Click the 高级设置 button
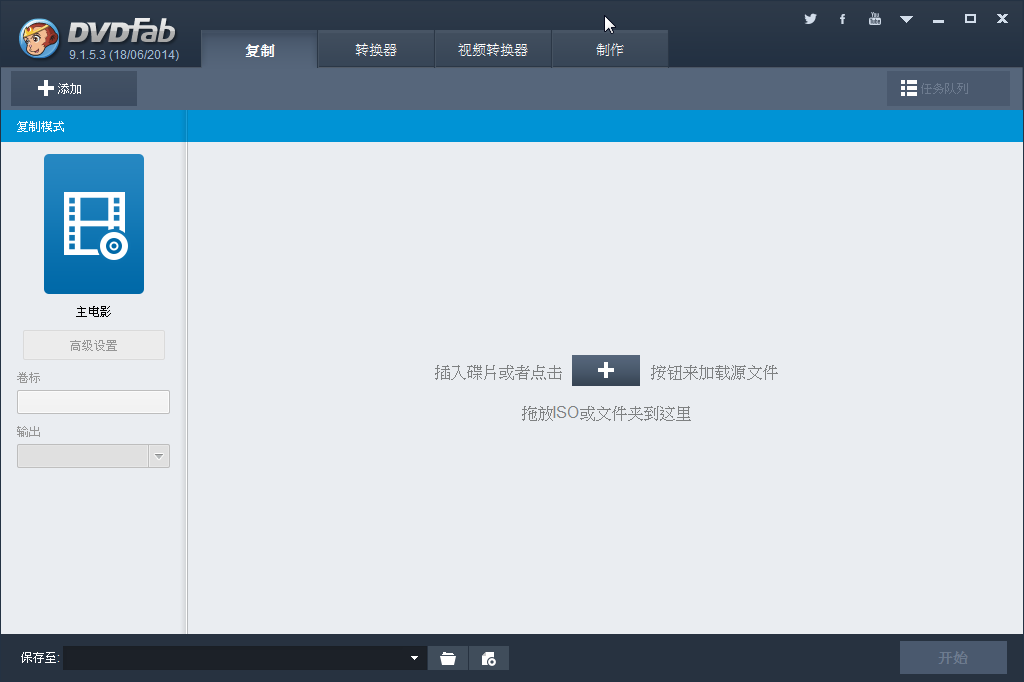Image resolution: width=1024 pixels, height=682 pixels. [x=94, y=345]
